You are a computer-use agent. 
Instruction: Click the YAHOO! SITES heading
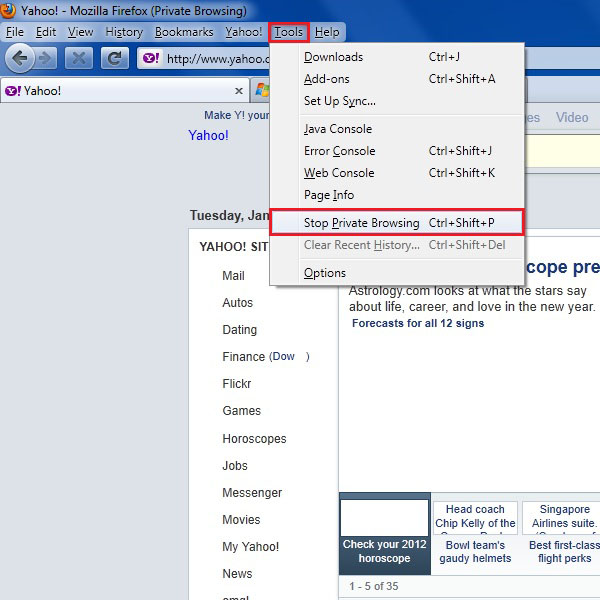(x=233, y=247)
